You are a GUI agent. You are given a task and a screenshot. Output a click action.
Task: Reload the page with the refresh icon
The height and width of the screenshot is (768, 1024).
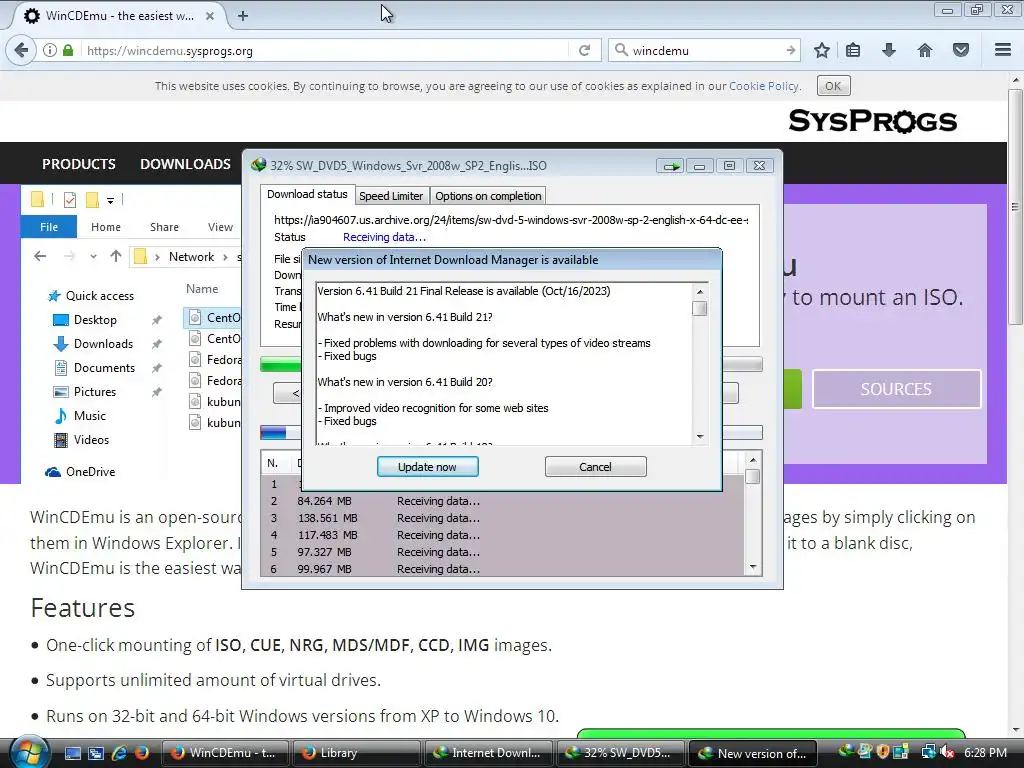[x=584, y=50]
